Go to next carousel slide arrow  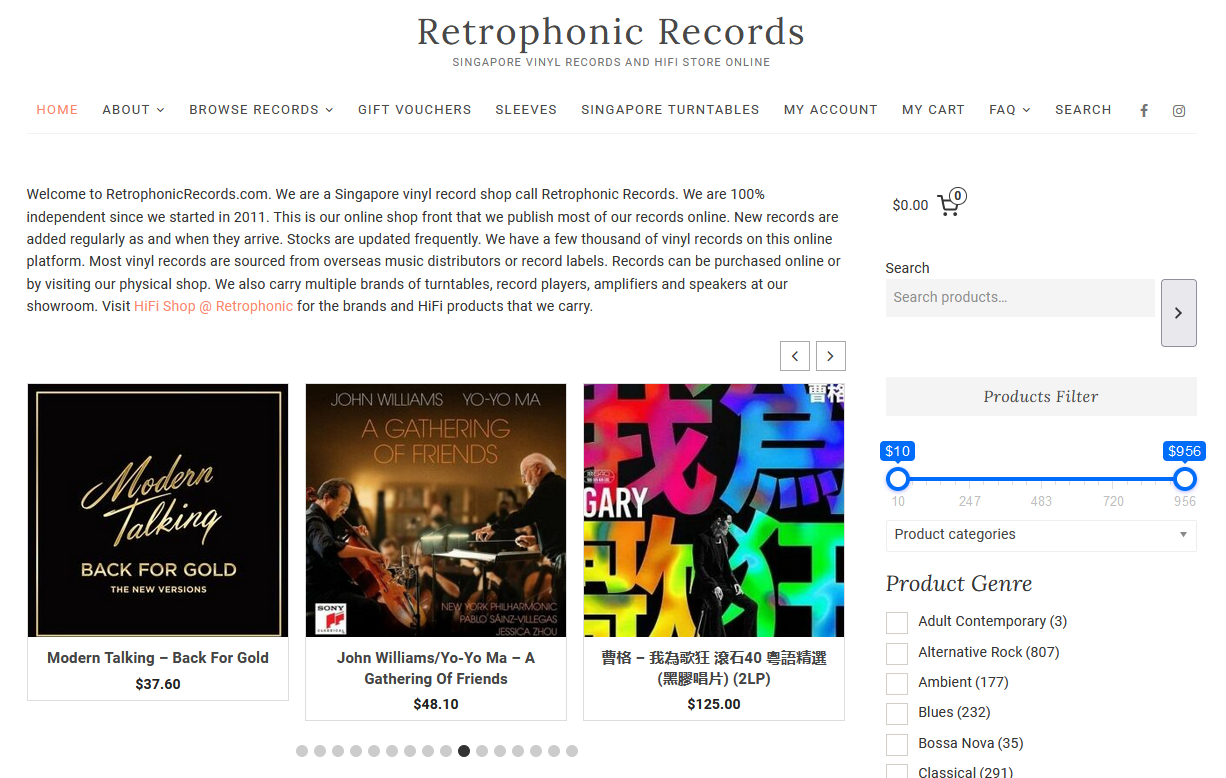click(x=831, y=356)
